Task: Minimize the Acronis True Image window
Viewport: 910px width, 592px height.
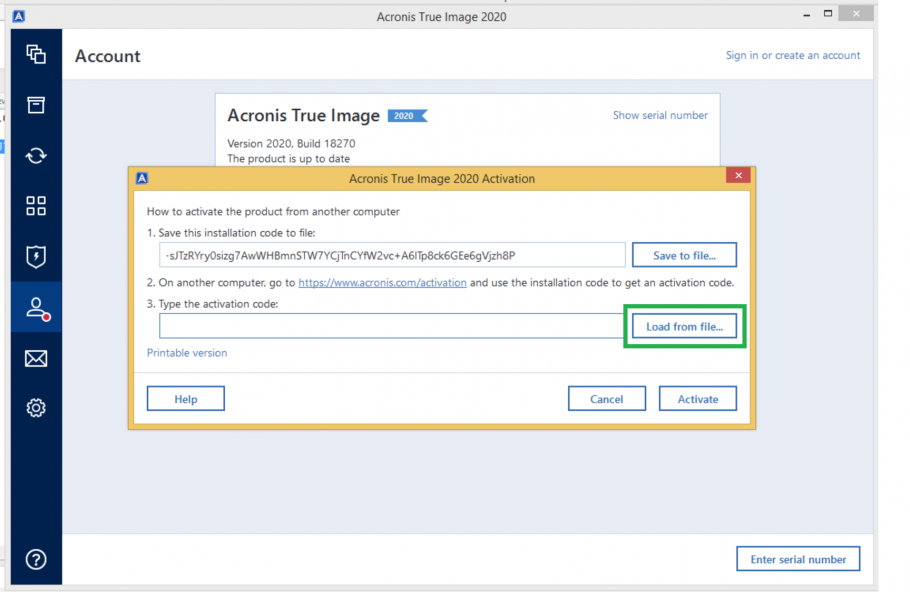Action: 807,15
